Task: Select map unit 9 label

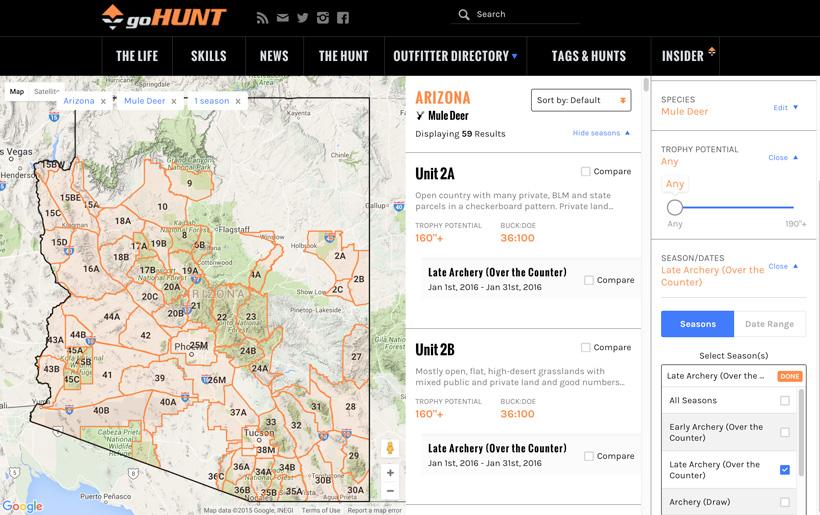Action: click(189, 183)
